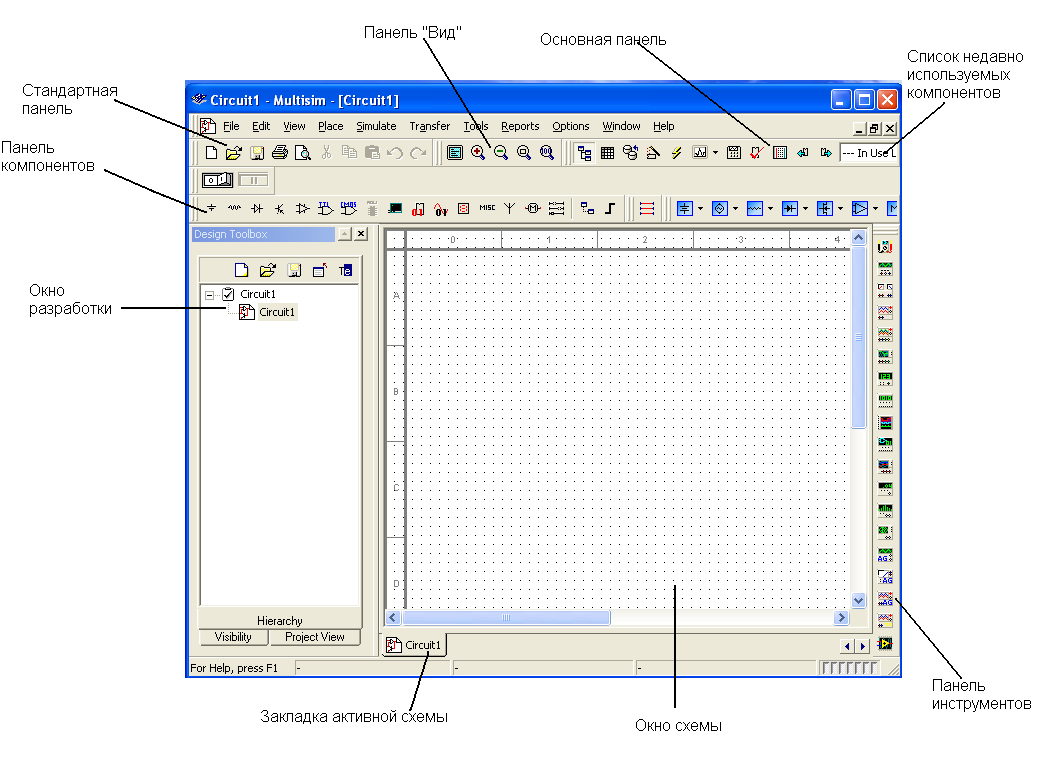Viewport: 1049px width, 759px height.
Task: Open the Simulate menu
Action: click(x=376, y=126)
